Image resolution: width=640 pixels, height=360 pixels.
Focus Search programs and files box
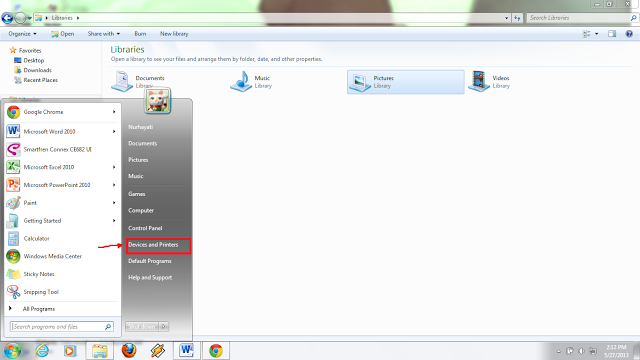click(62, 327)
